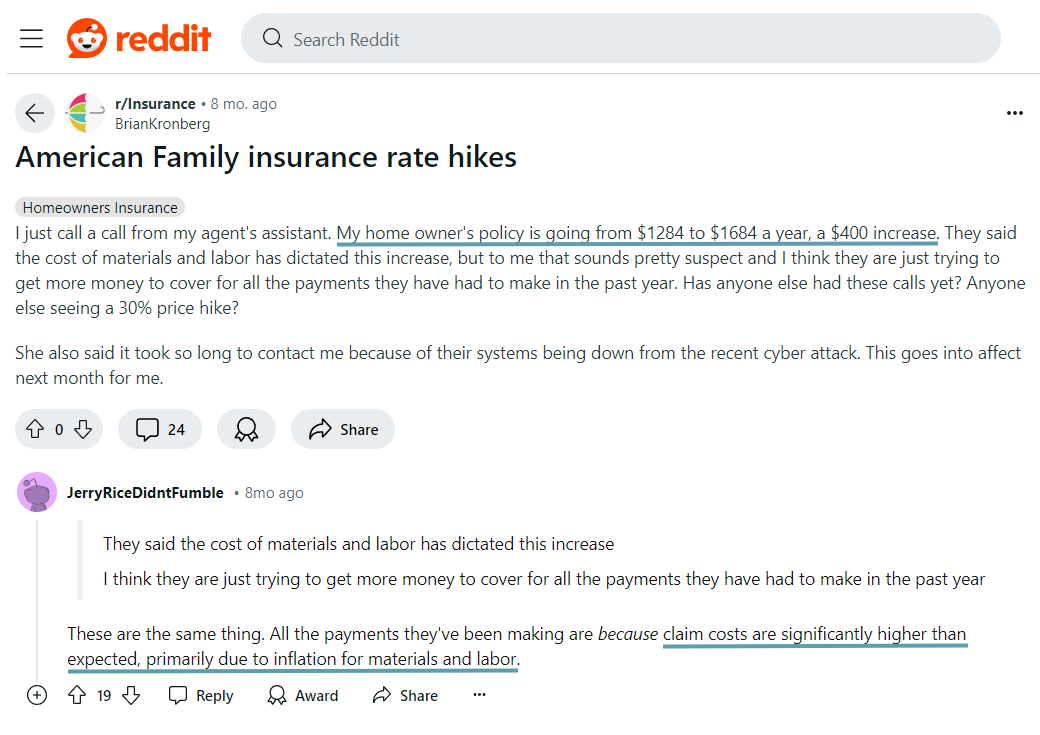
Task: View JerryRiceDidntFumble's profile
Action: point(145,493)
